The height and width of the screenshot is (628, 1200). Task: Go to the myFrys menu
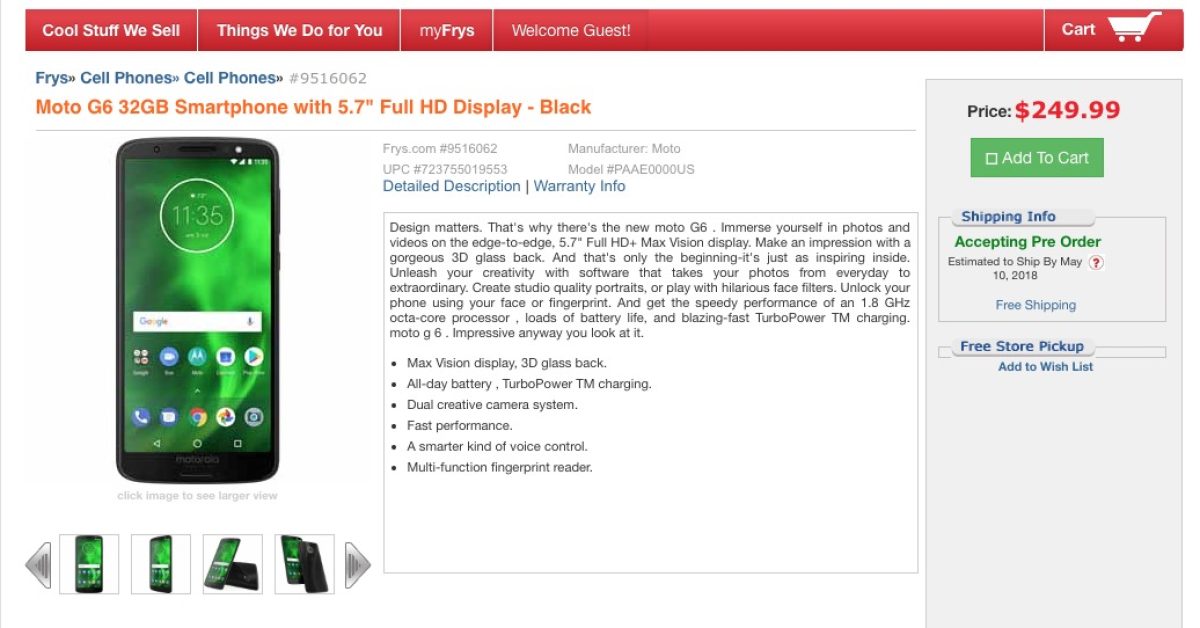tap(447, 30)
